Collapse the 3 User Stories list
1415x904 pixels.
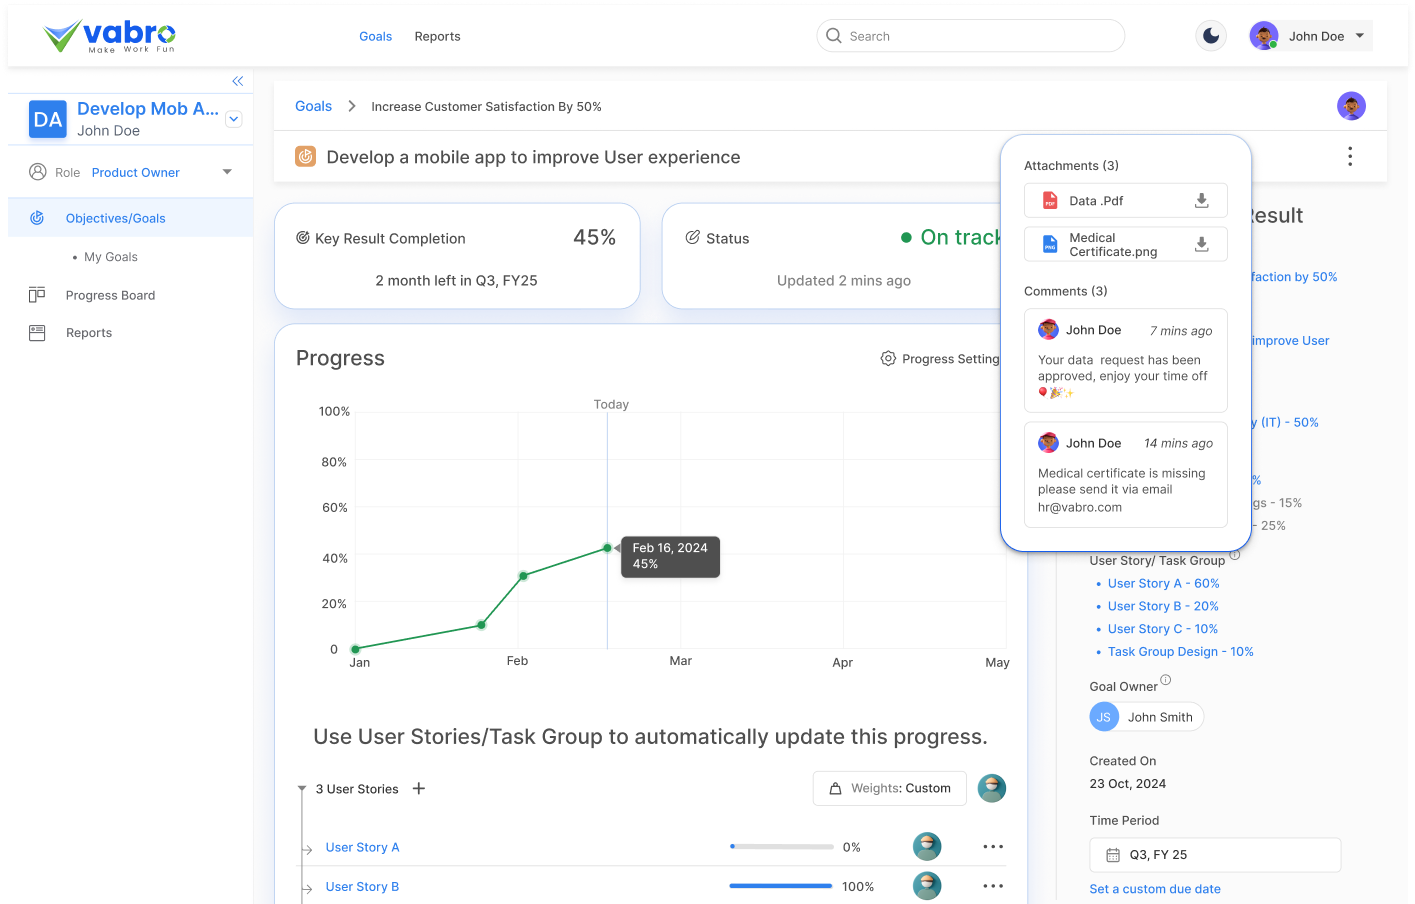click(302, 789)
